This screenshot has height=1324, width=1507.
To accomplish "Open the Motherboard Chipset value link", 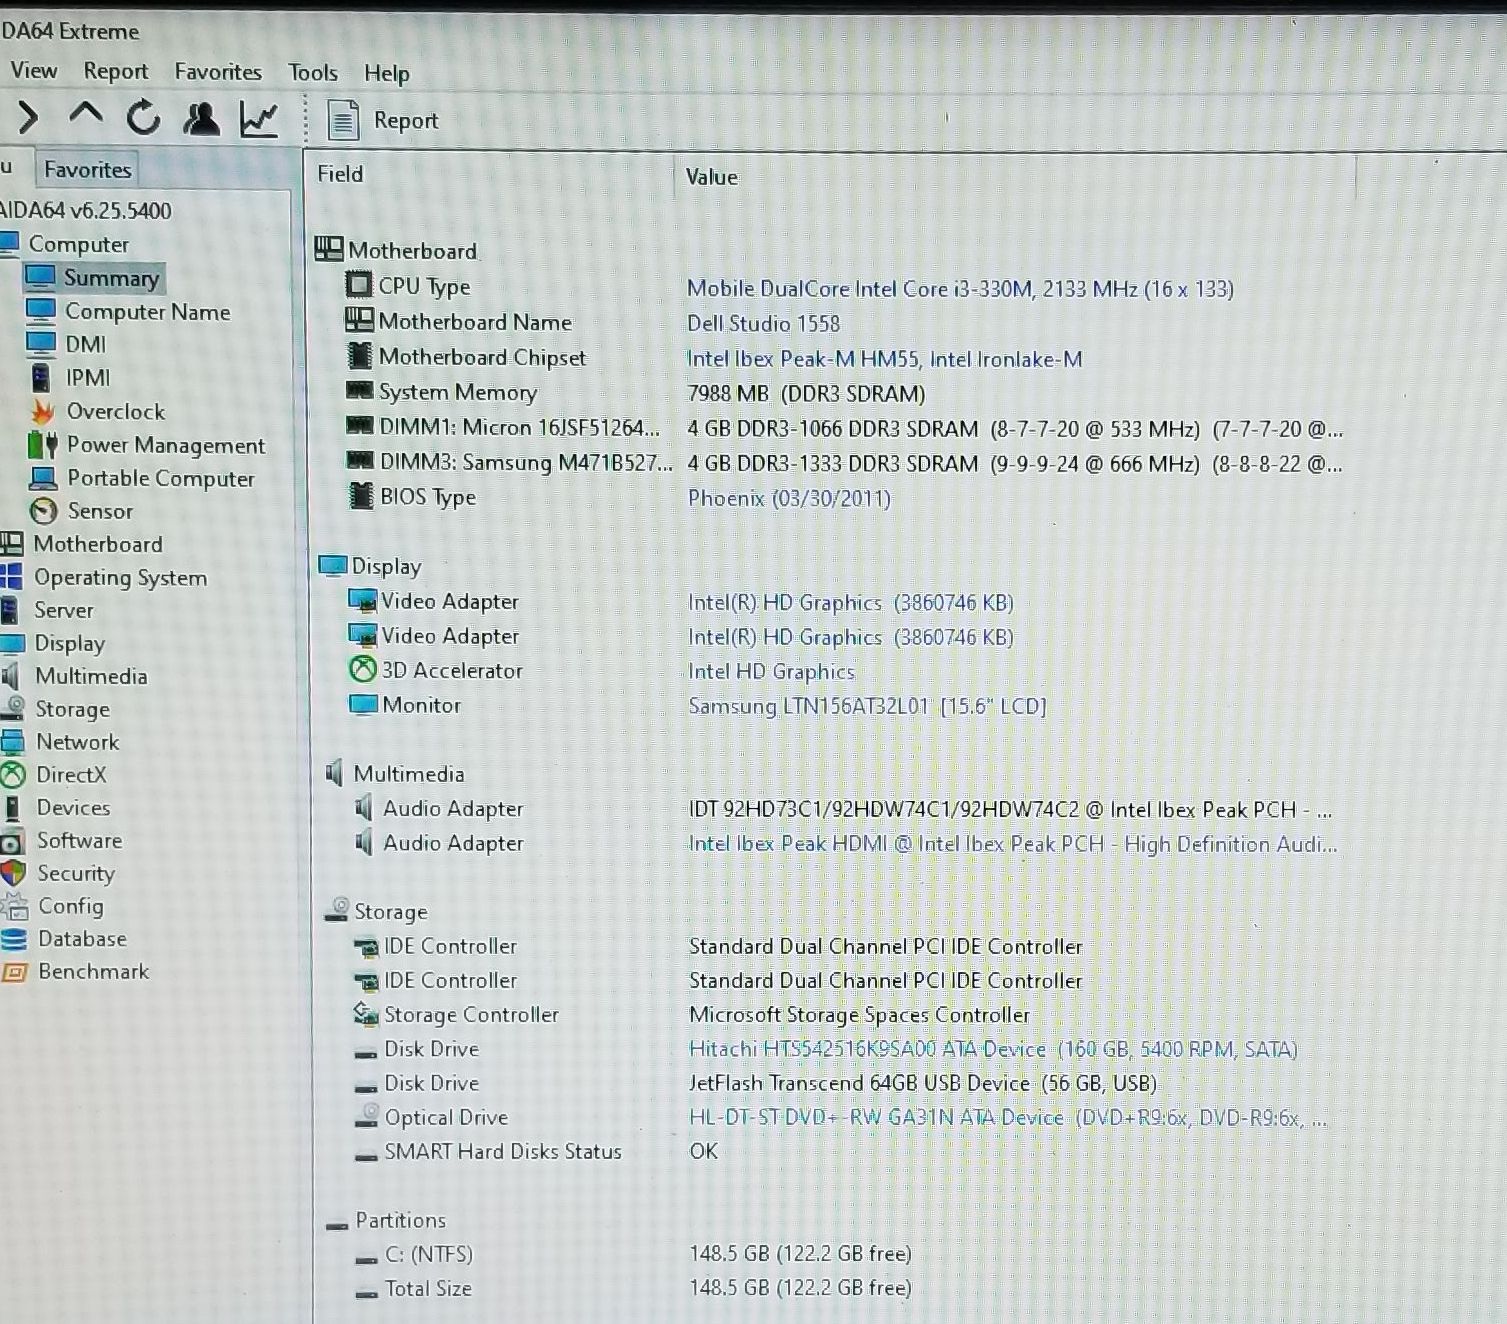I will point(884,359).
